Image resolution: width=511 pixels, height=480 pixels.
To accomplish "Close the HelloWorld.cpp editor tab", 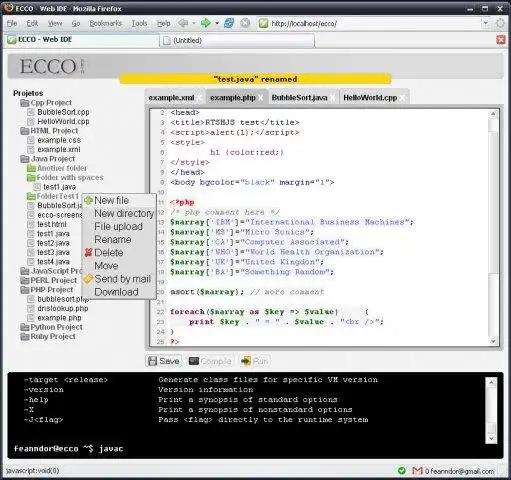I will pyautogui.click(x=403, y=98).
